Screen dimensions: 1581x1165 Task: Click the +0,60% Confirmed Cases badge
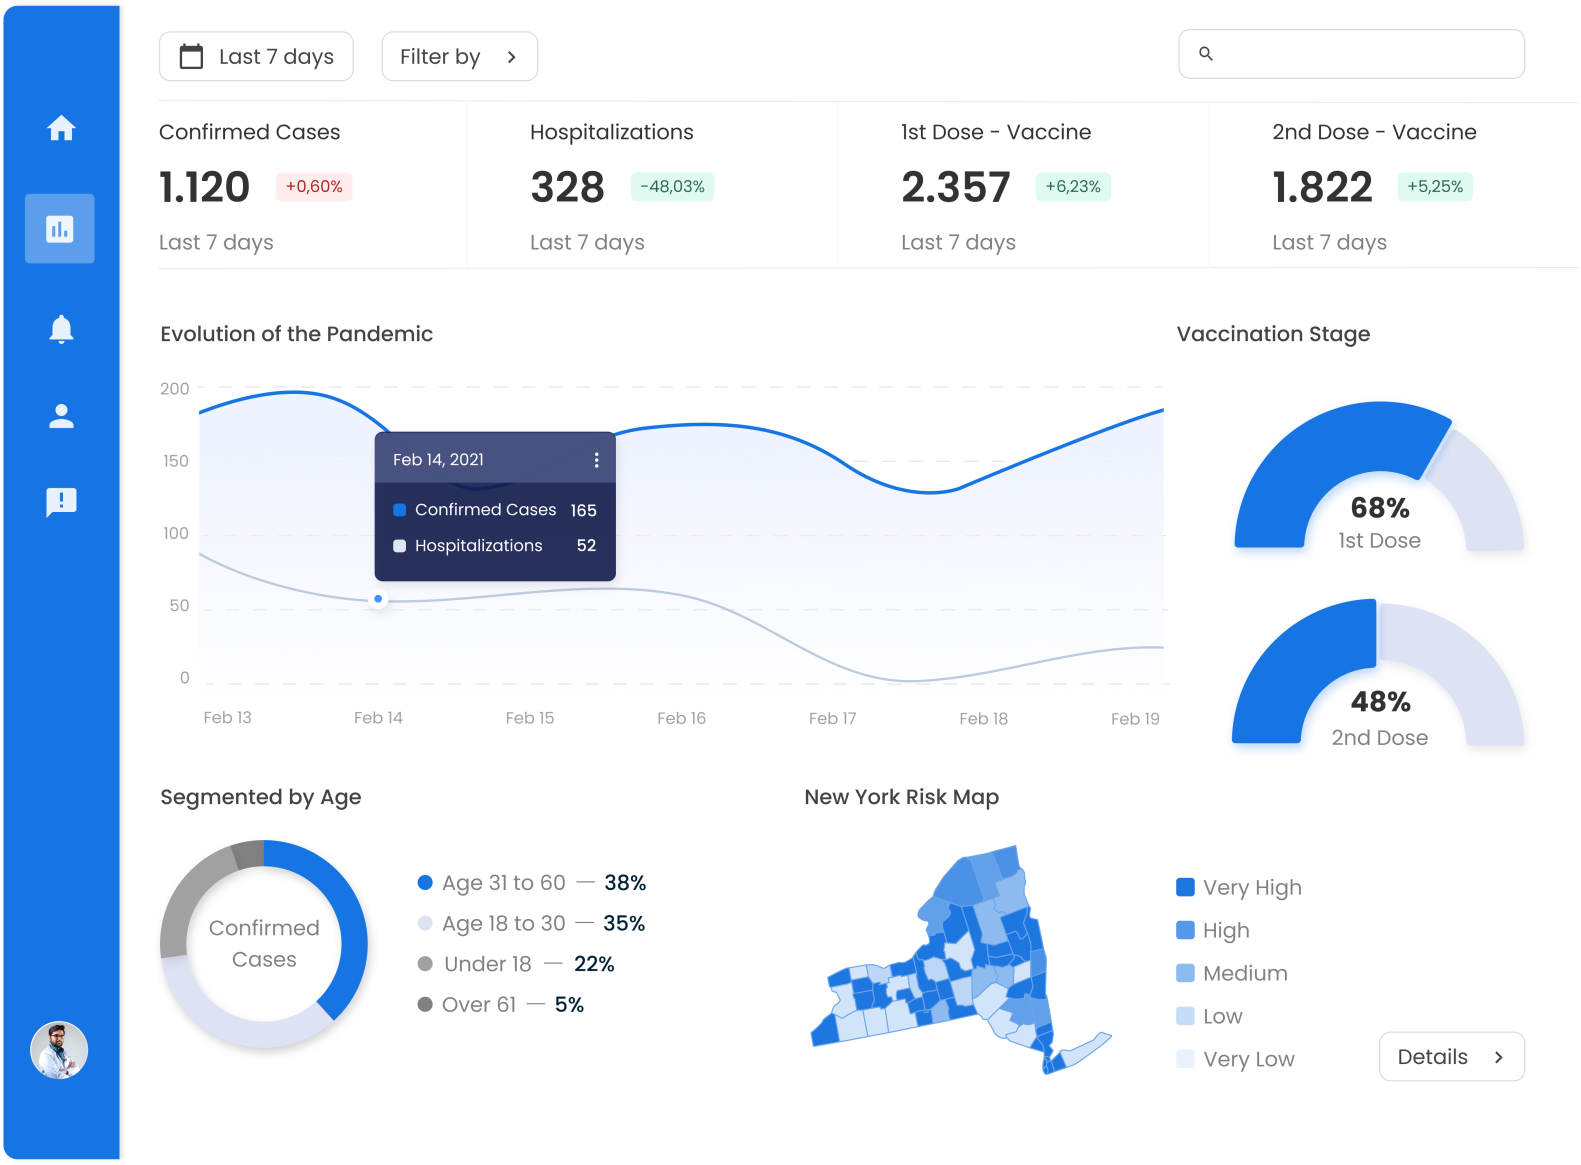(314, 187)
